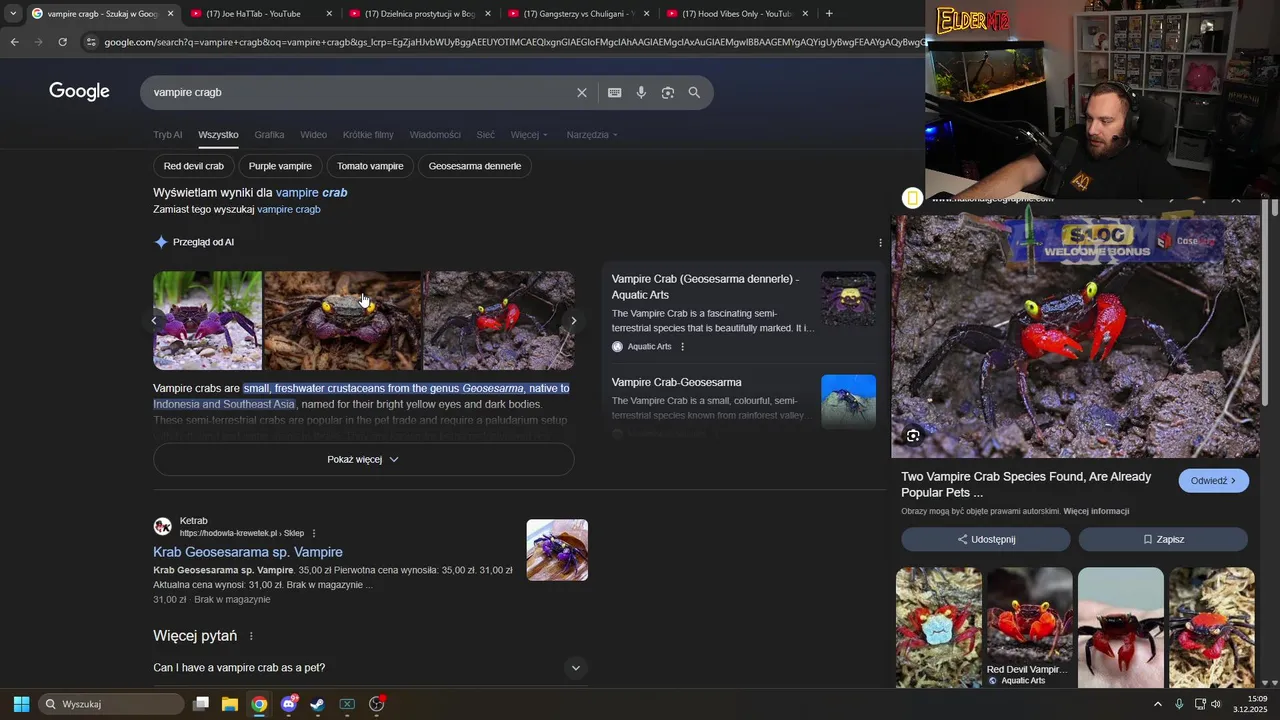The image size is (1280, 720).
Task: Open Red Devil Vampire crab related image
Action: 1029,627
